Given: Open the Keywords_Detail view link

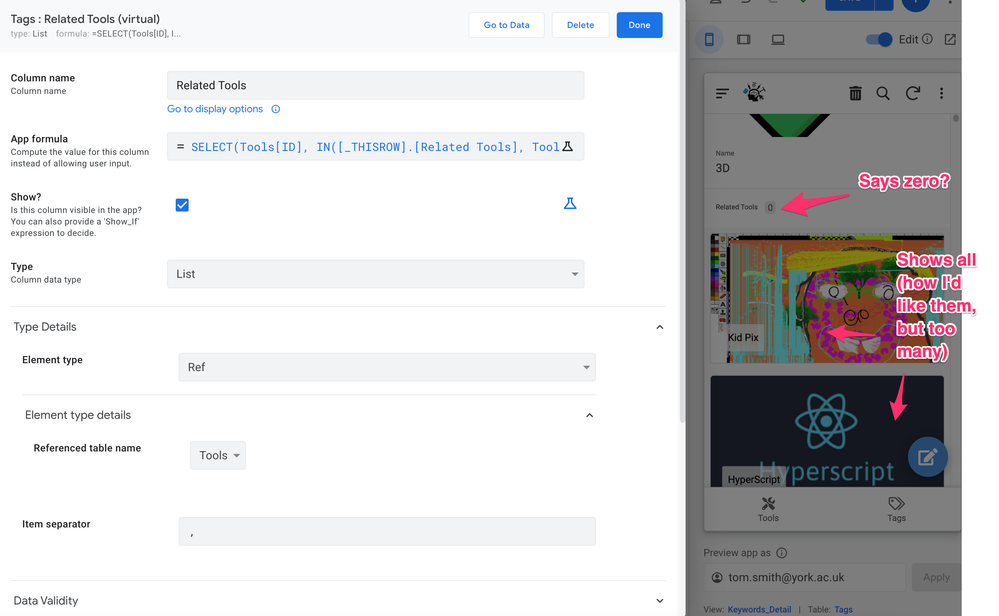Looking at the screenshot, I should pos(759,610).
